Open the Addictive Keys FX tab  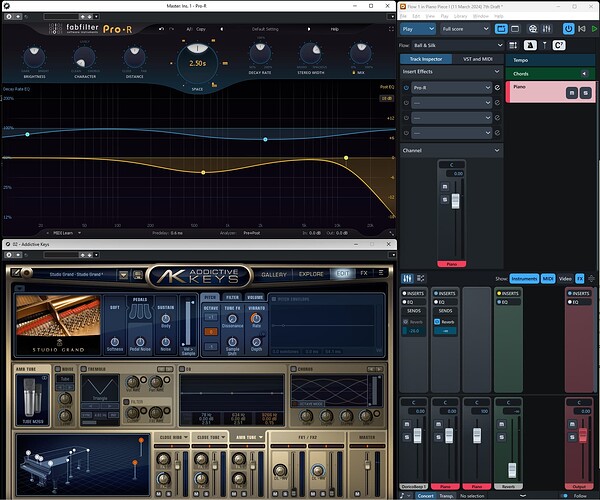pos(364,273)
